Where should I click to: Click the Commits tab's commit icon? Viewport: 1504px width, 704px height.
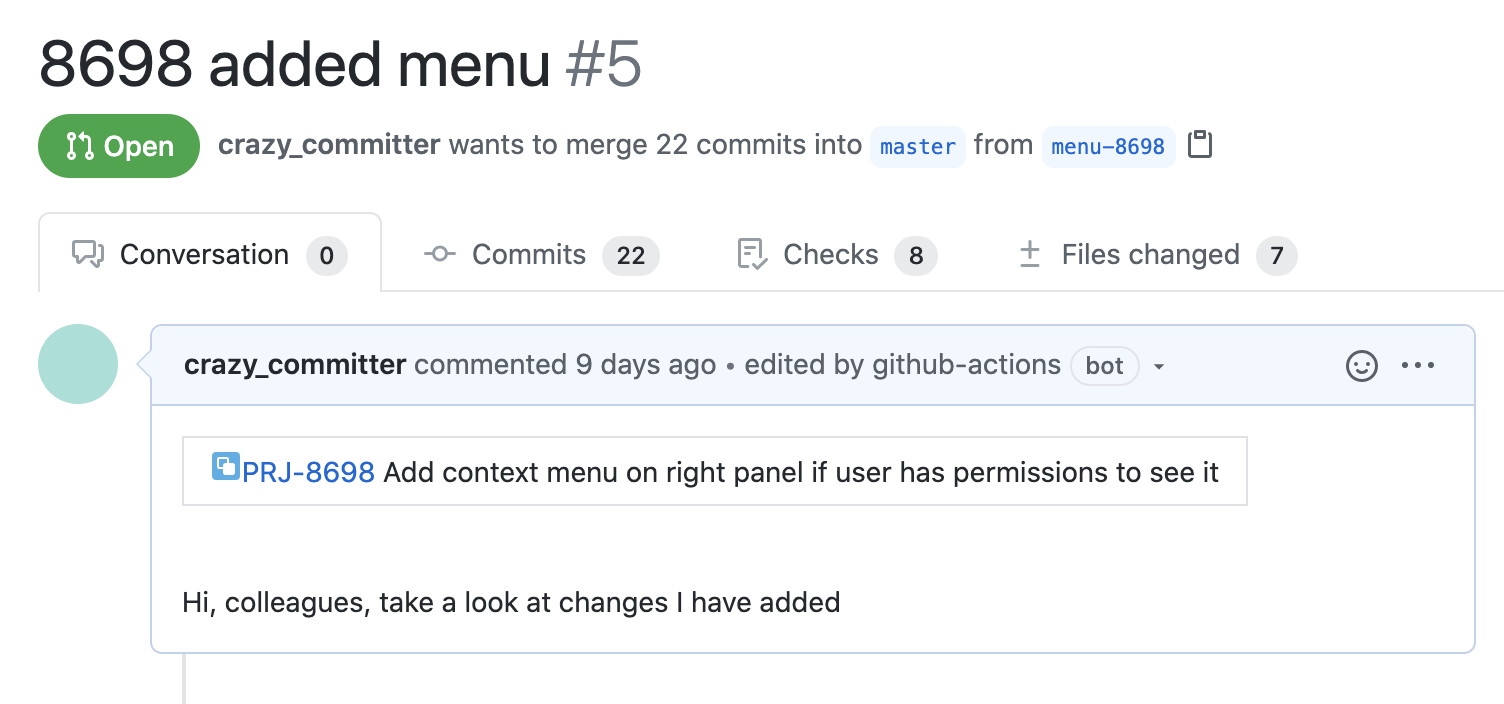point(440,255)
